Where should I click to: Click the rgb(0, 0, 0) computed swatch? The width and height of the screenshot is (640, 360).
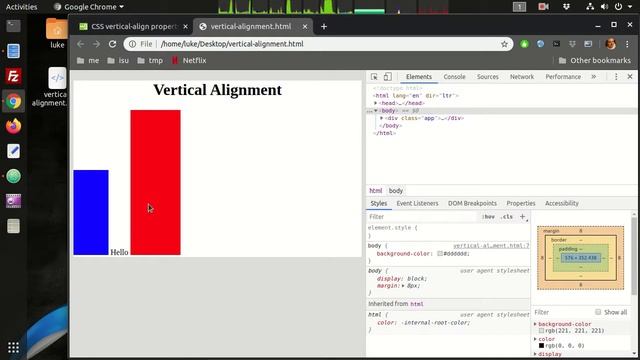pos(541,346)
